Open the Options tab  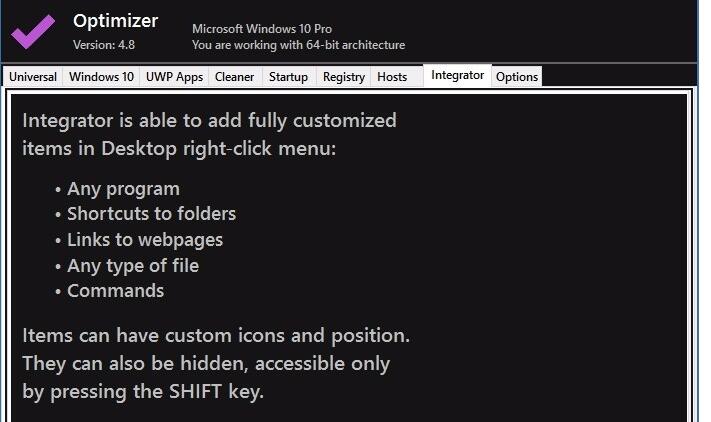517,77
